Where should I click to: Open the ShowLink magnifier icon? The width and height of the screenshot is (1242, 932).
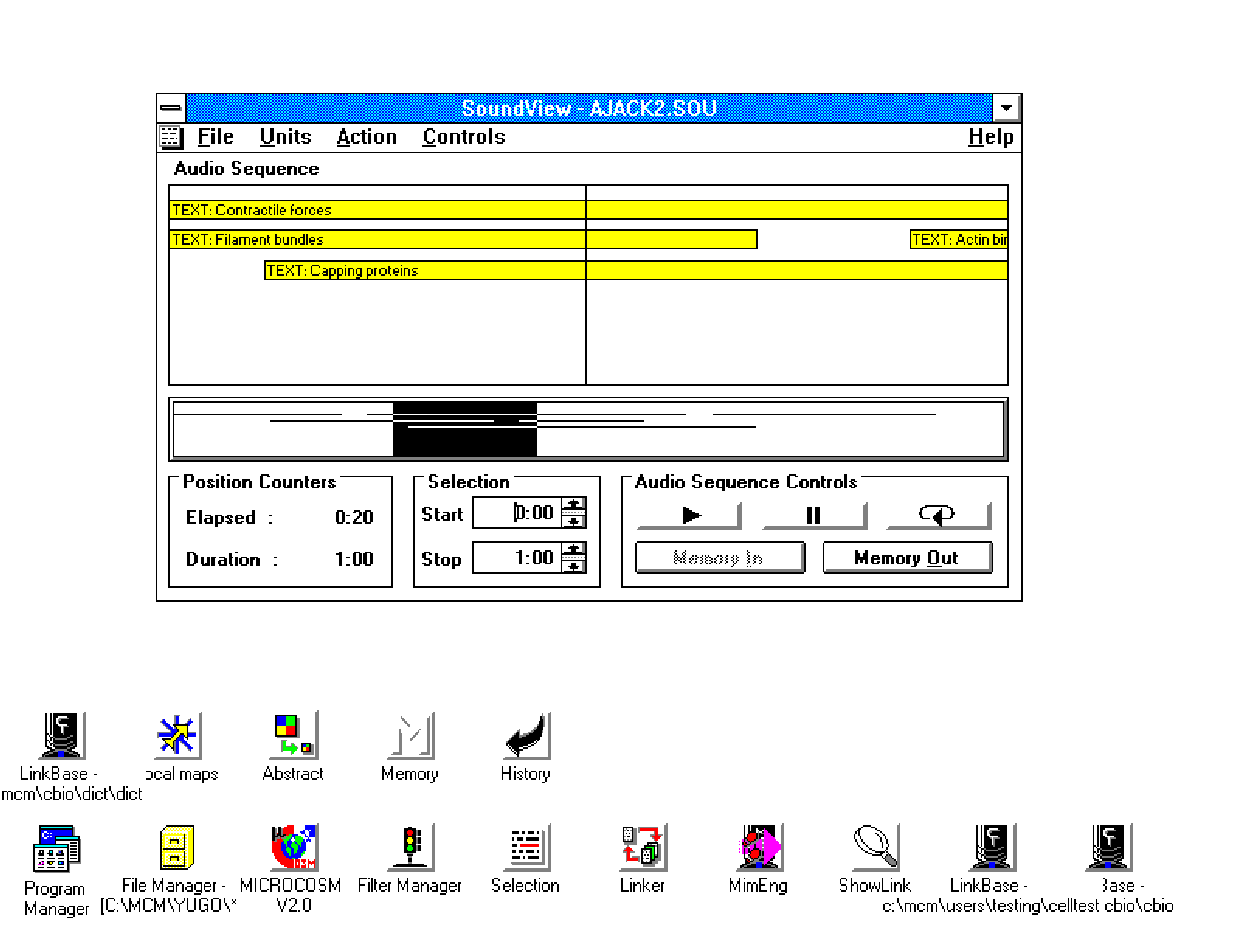[x=874, y=848]
